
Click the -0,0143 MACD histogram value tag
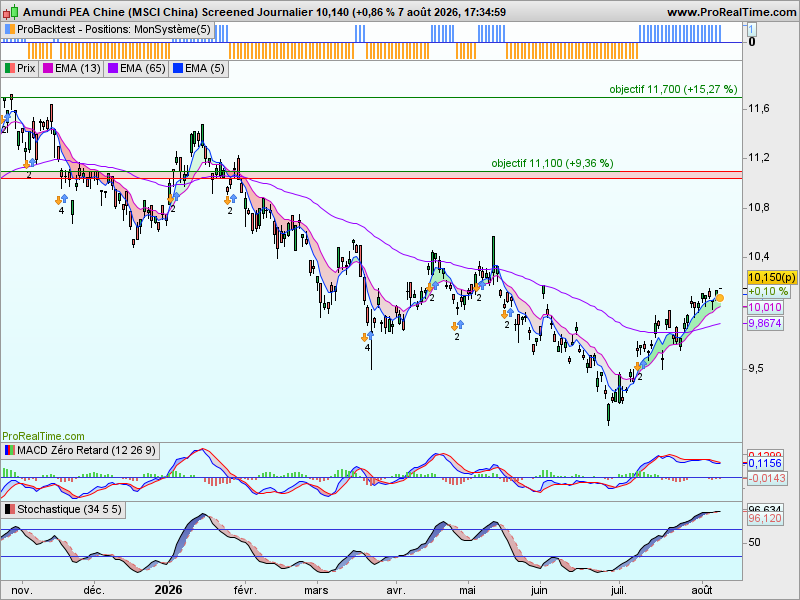pos(767,478)
